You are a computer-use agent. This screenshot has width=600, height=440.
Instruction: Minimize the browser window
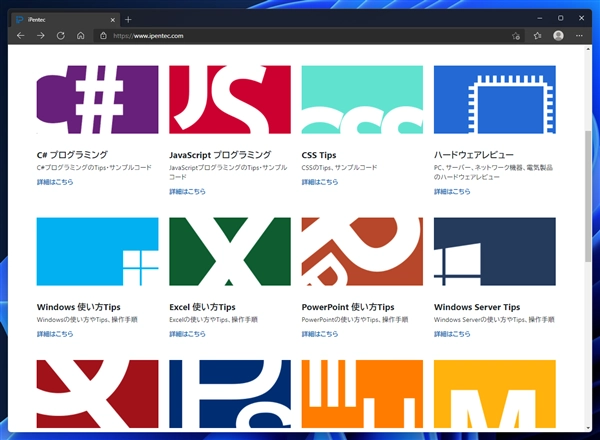click(540, 18)
